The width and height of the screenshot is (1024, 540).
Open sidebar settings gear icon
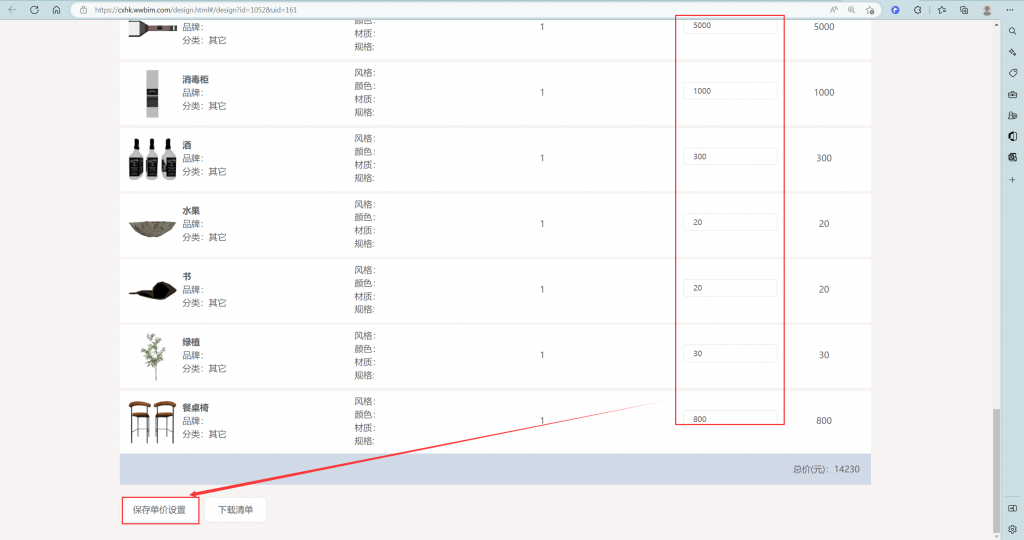pos(1012,529)
